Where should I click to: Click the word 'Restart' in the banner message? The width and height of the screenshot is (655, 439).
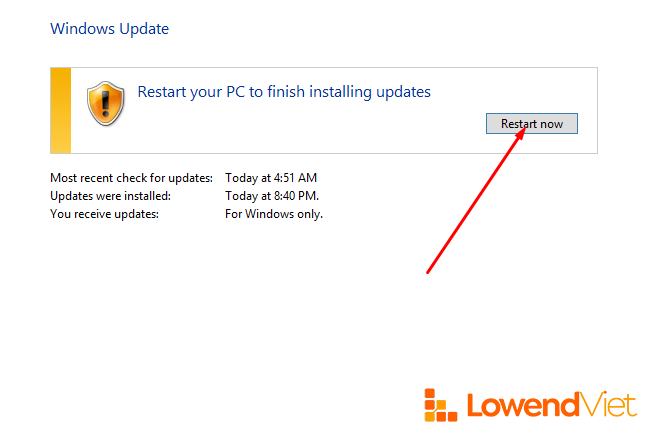click(164, 92)
